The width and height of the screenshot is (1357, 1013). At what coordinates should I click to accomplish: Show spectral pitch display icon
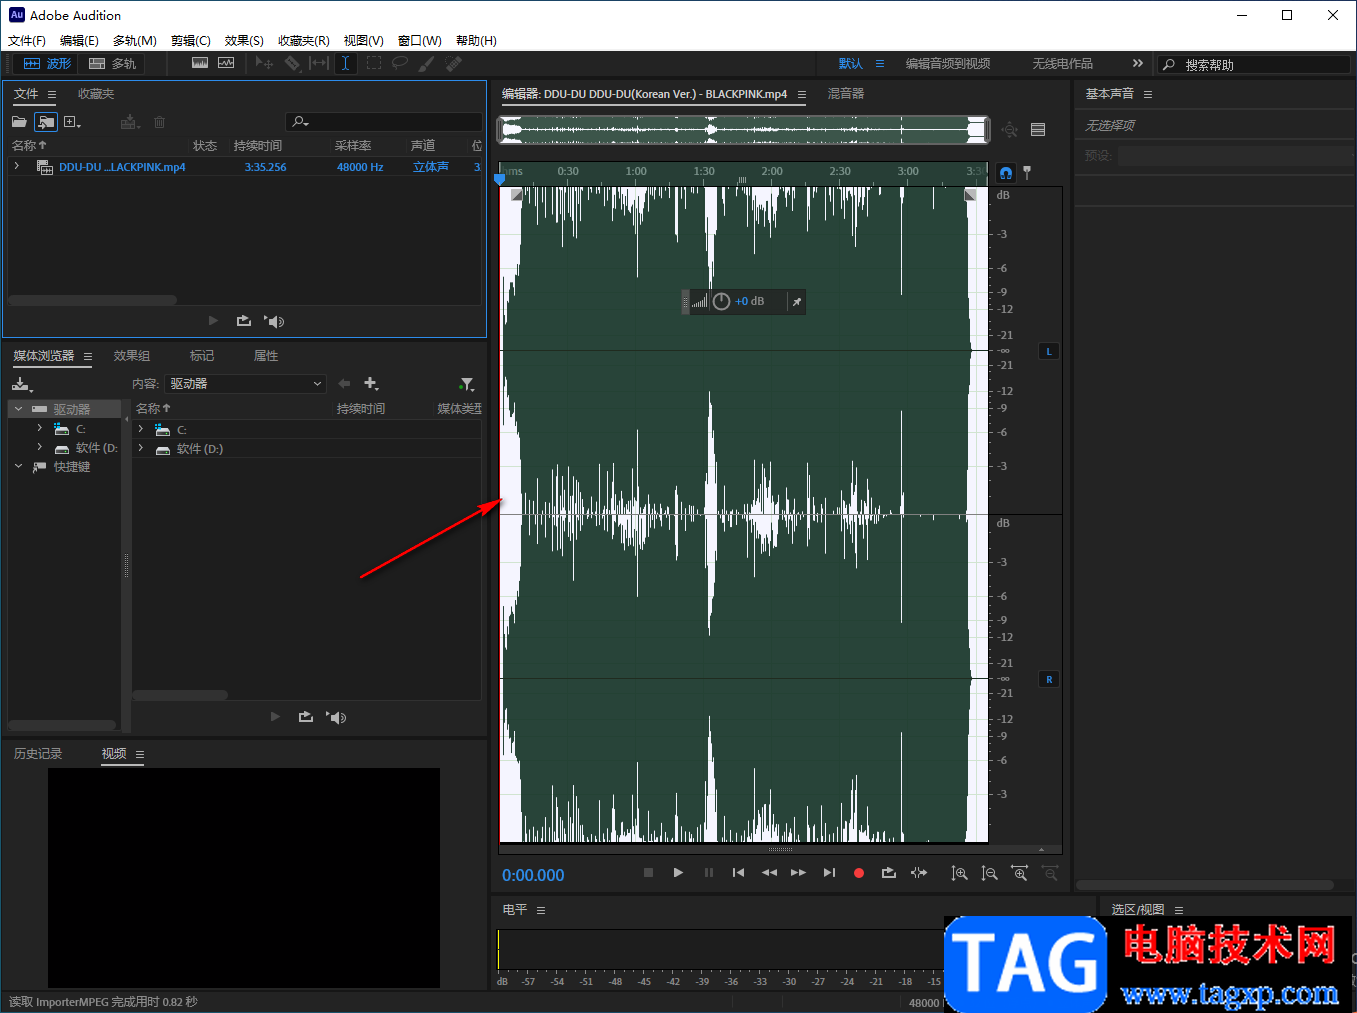226,63
